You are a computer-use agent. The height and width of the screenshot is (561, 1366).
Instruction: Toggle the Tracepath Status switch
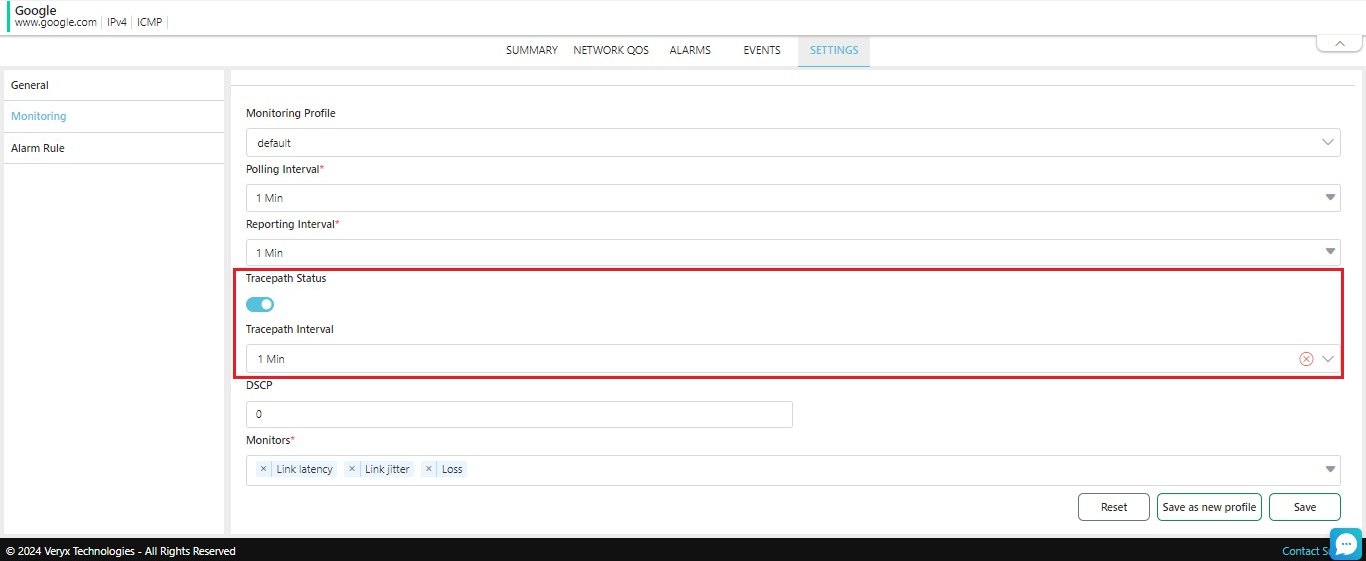tap(260, 304)
